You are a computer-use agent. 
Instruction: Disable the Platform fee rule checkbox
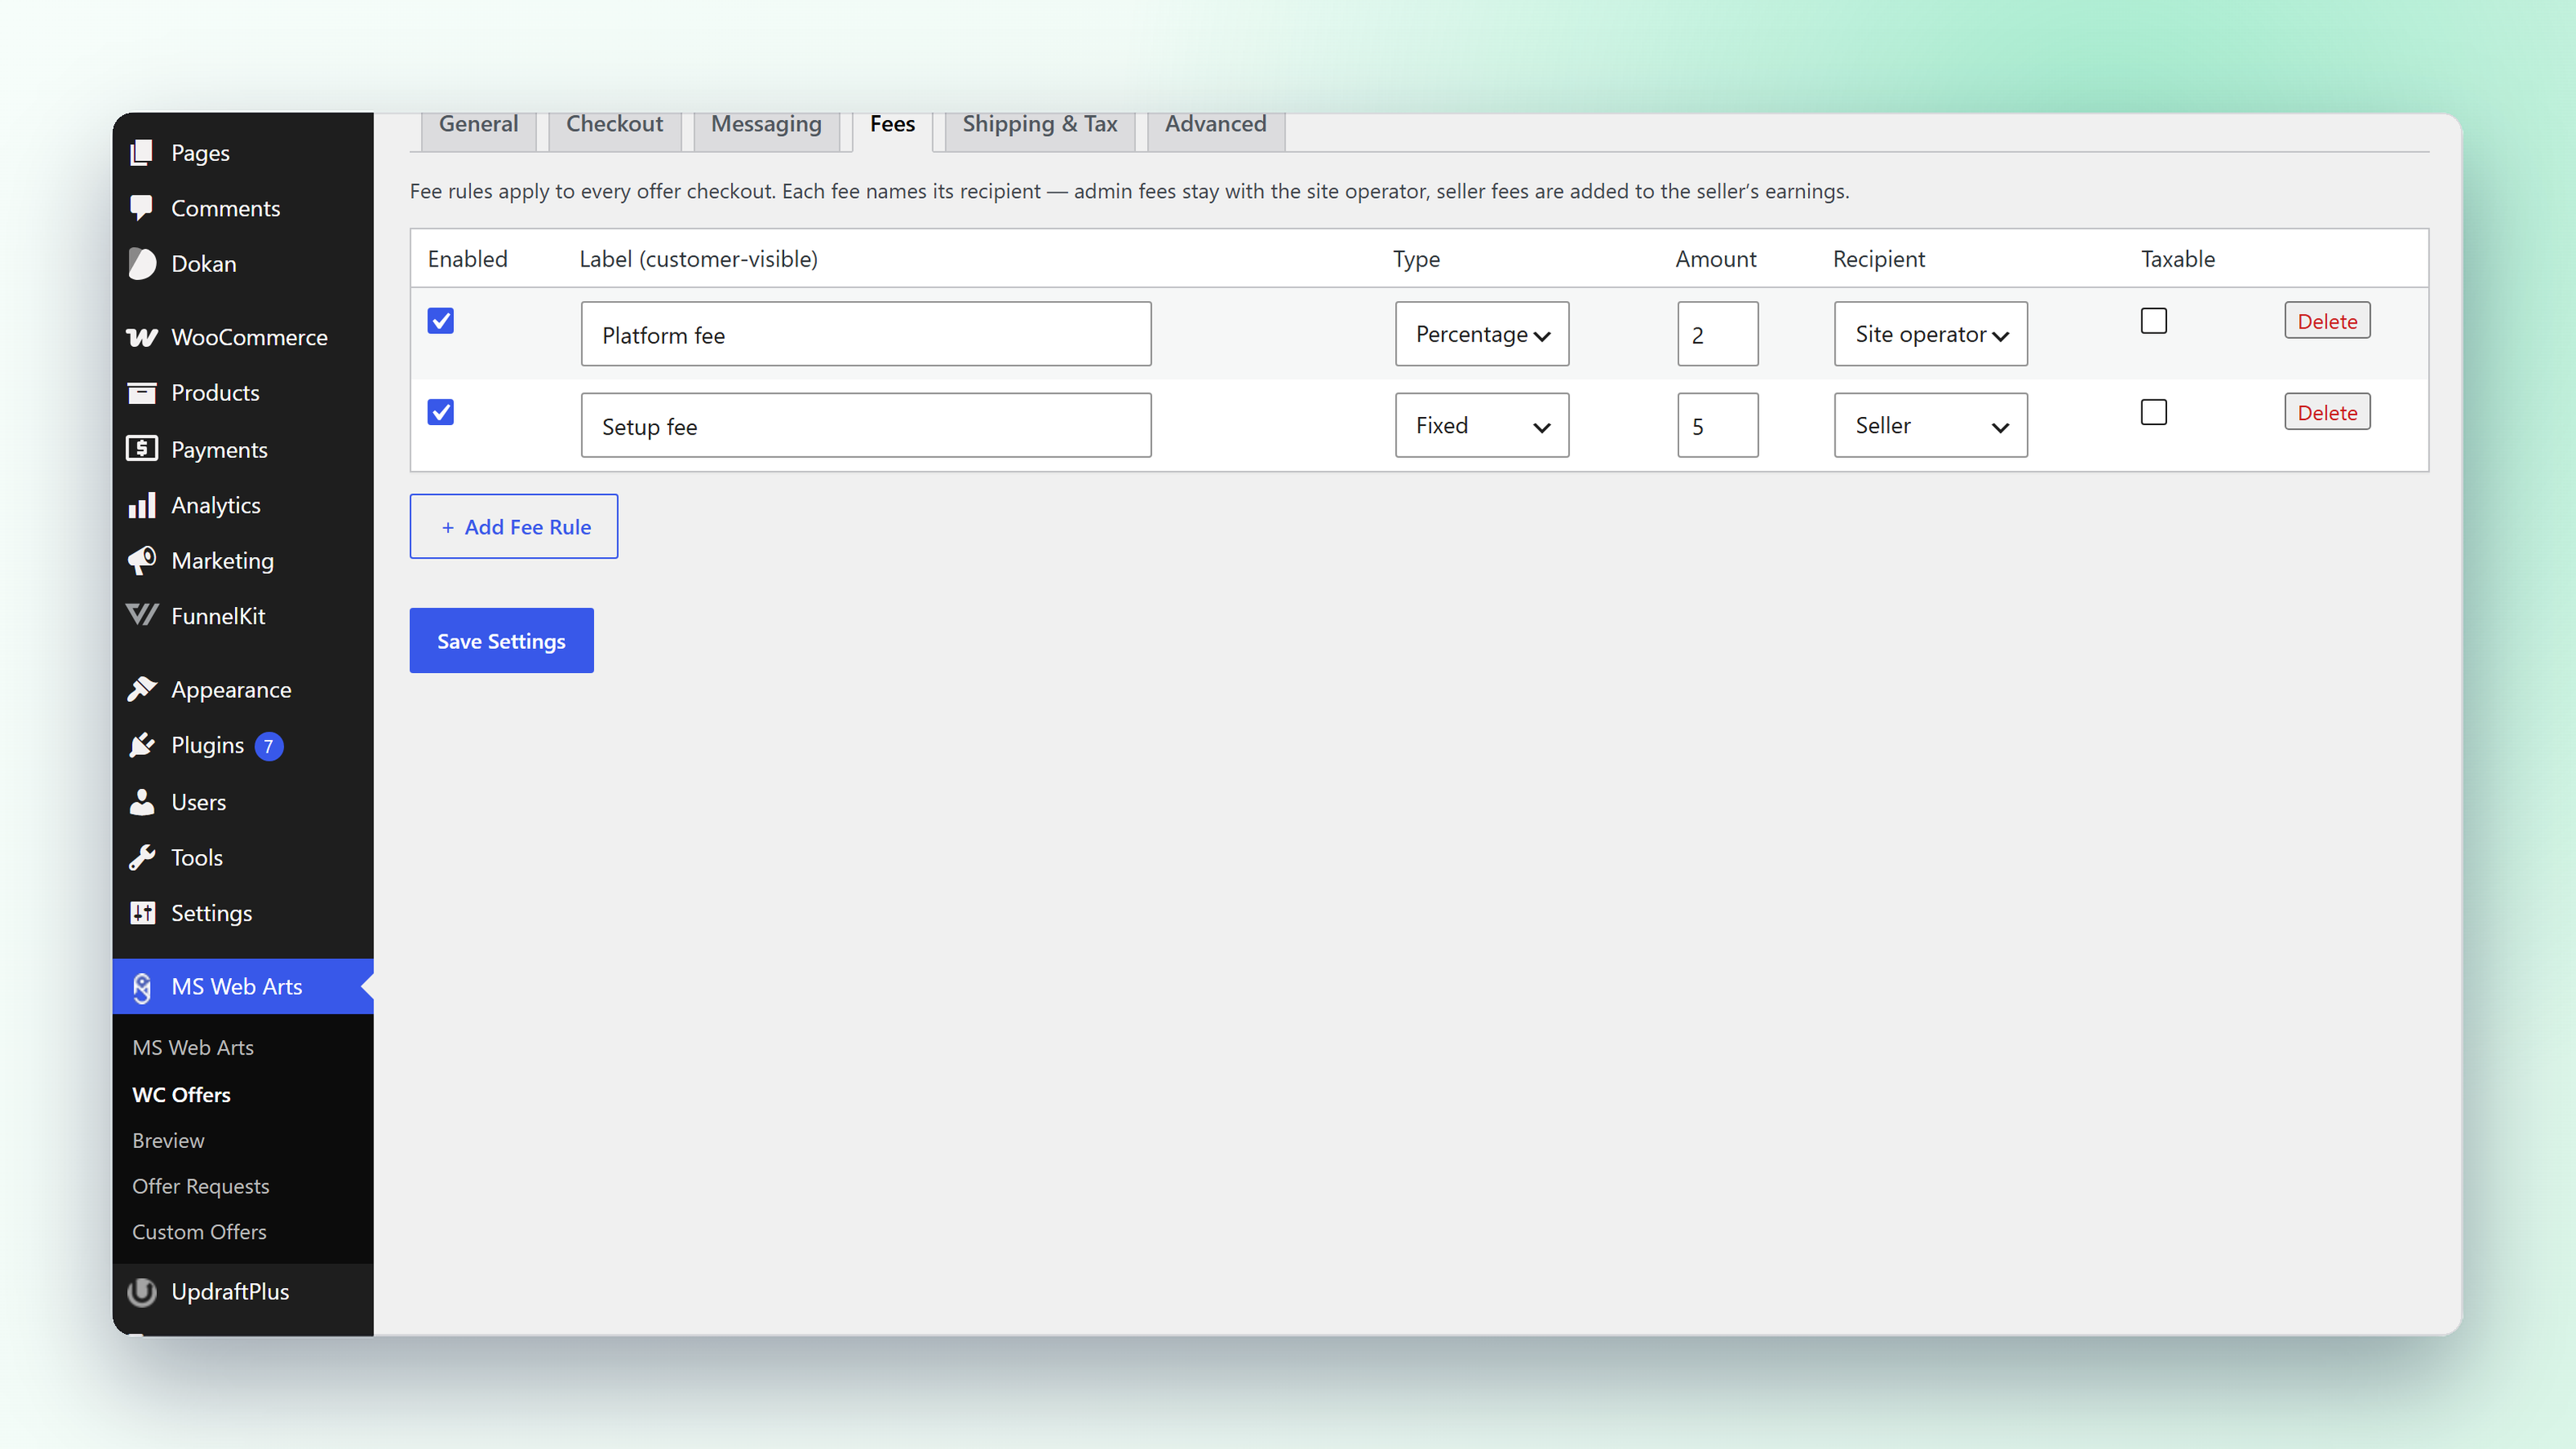(x=441, y=321)
